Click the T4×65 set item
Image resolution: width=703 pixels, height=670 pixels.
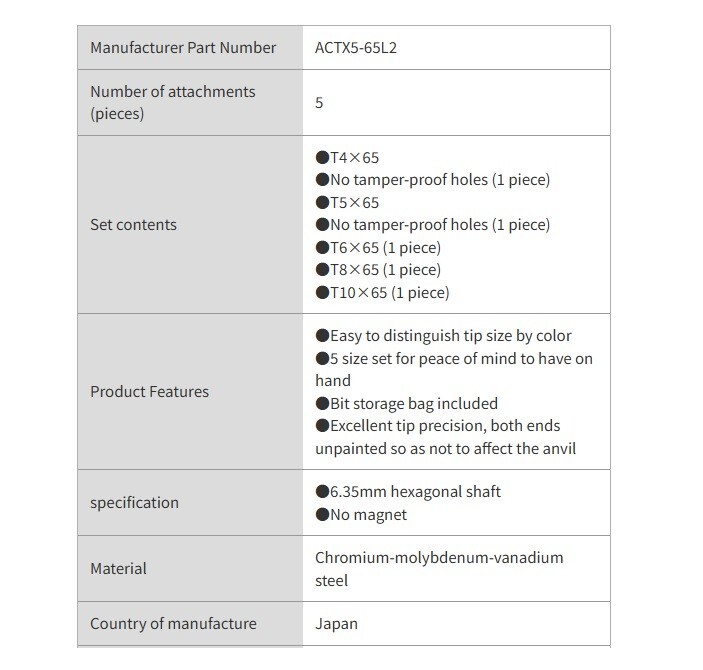(x=348, y=158)
